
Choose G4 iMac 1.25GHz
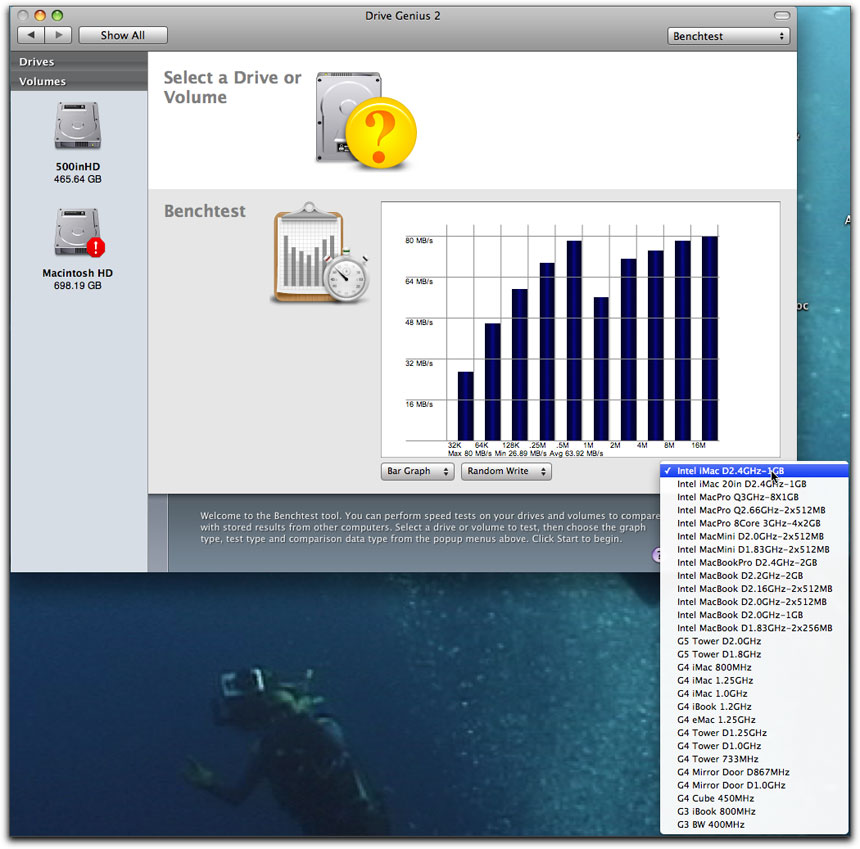click(754, 681)
